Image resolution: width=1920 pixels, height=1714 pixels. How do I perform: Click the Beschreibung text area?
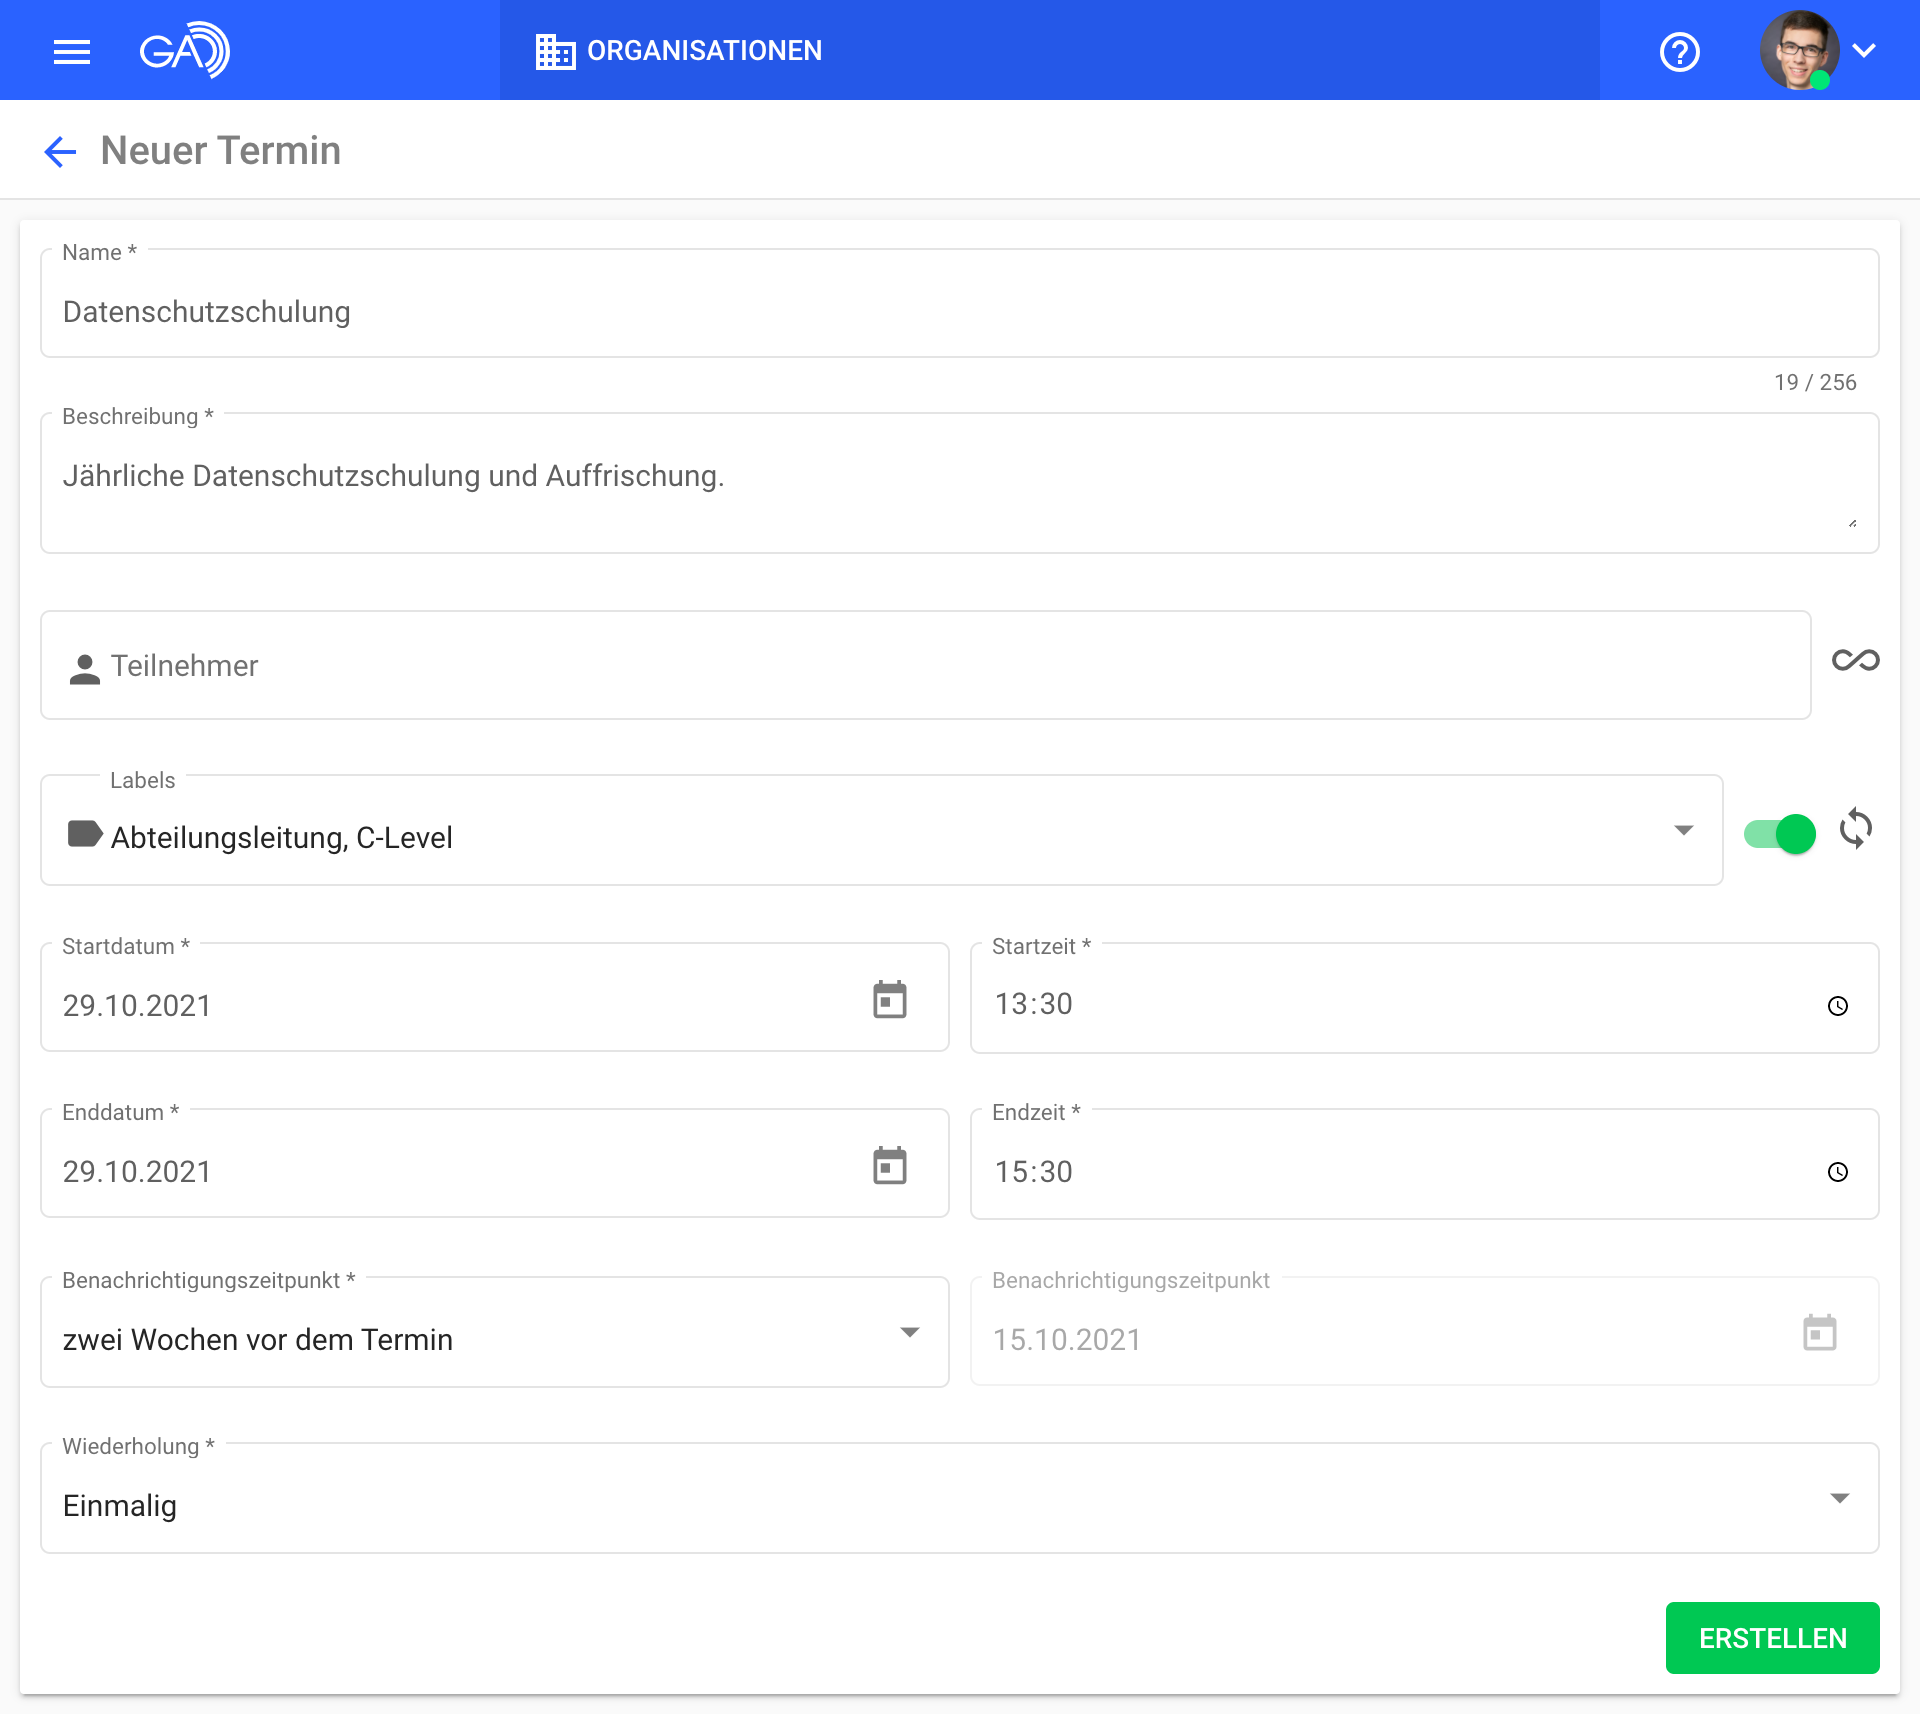pos(958,490)
